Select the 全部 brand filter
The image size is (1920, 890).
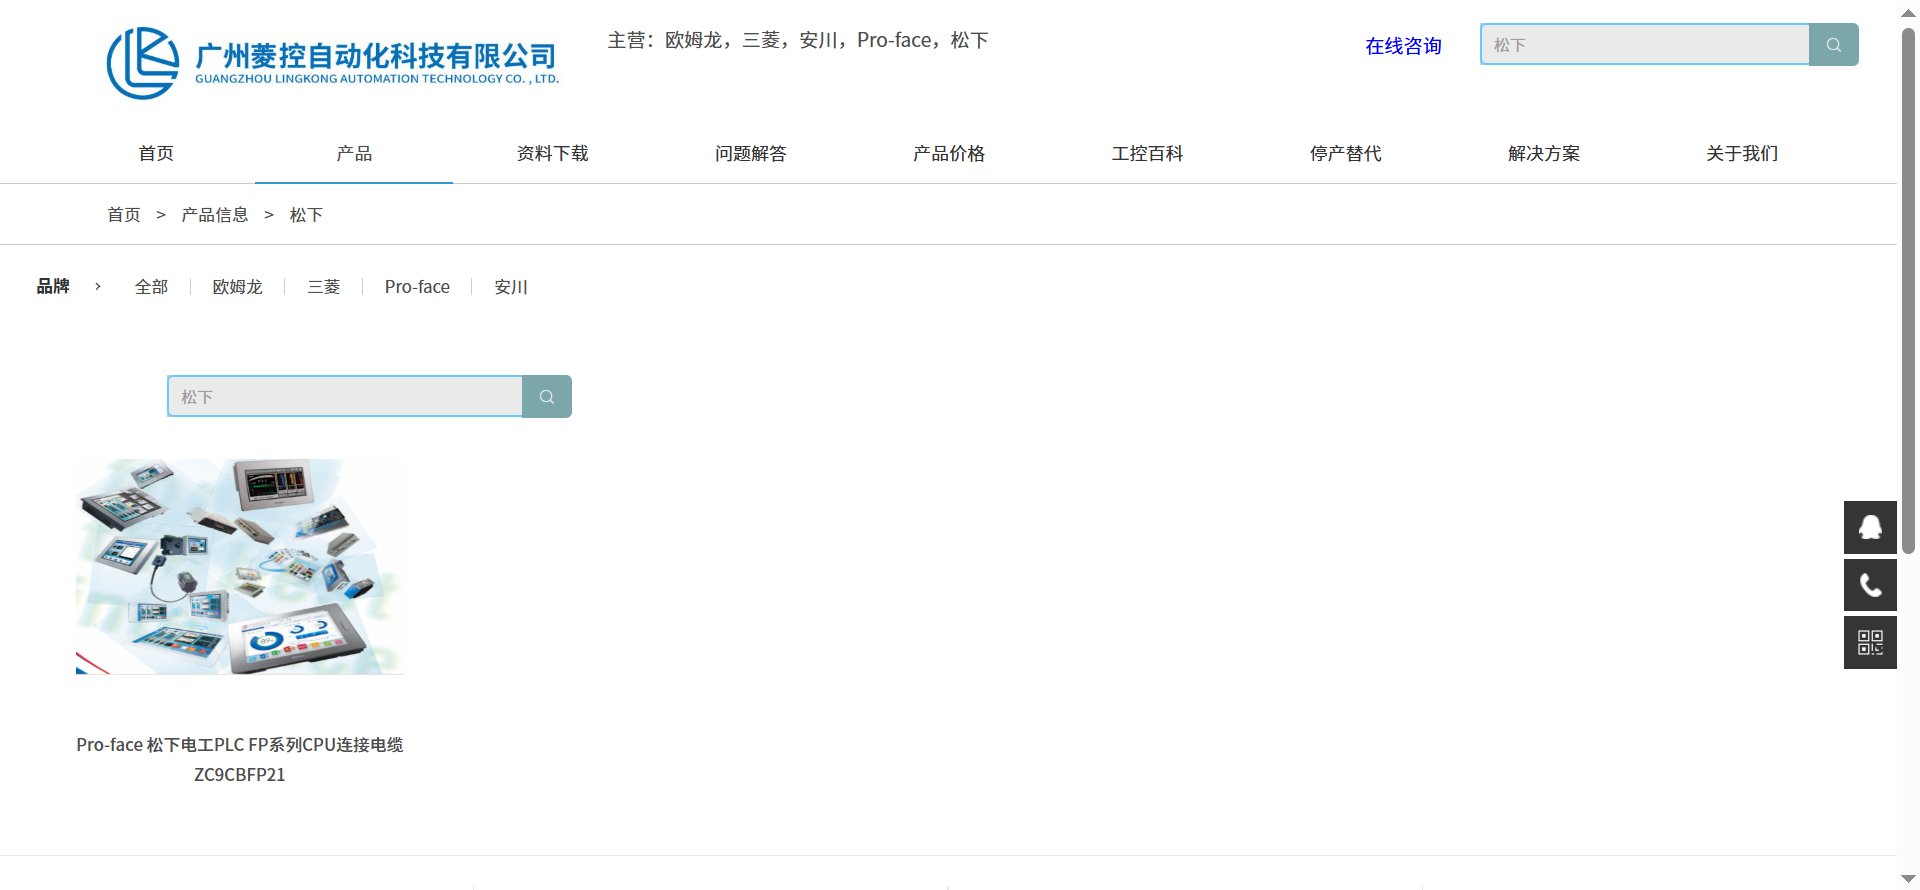pos(151,287)
